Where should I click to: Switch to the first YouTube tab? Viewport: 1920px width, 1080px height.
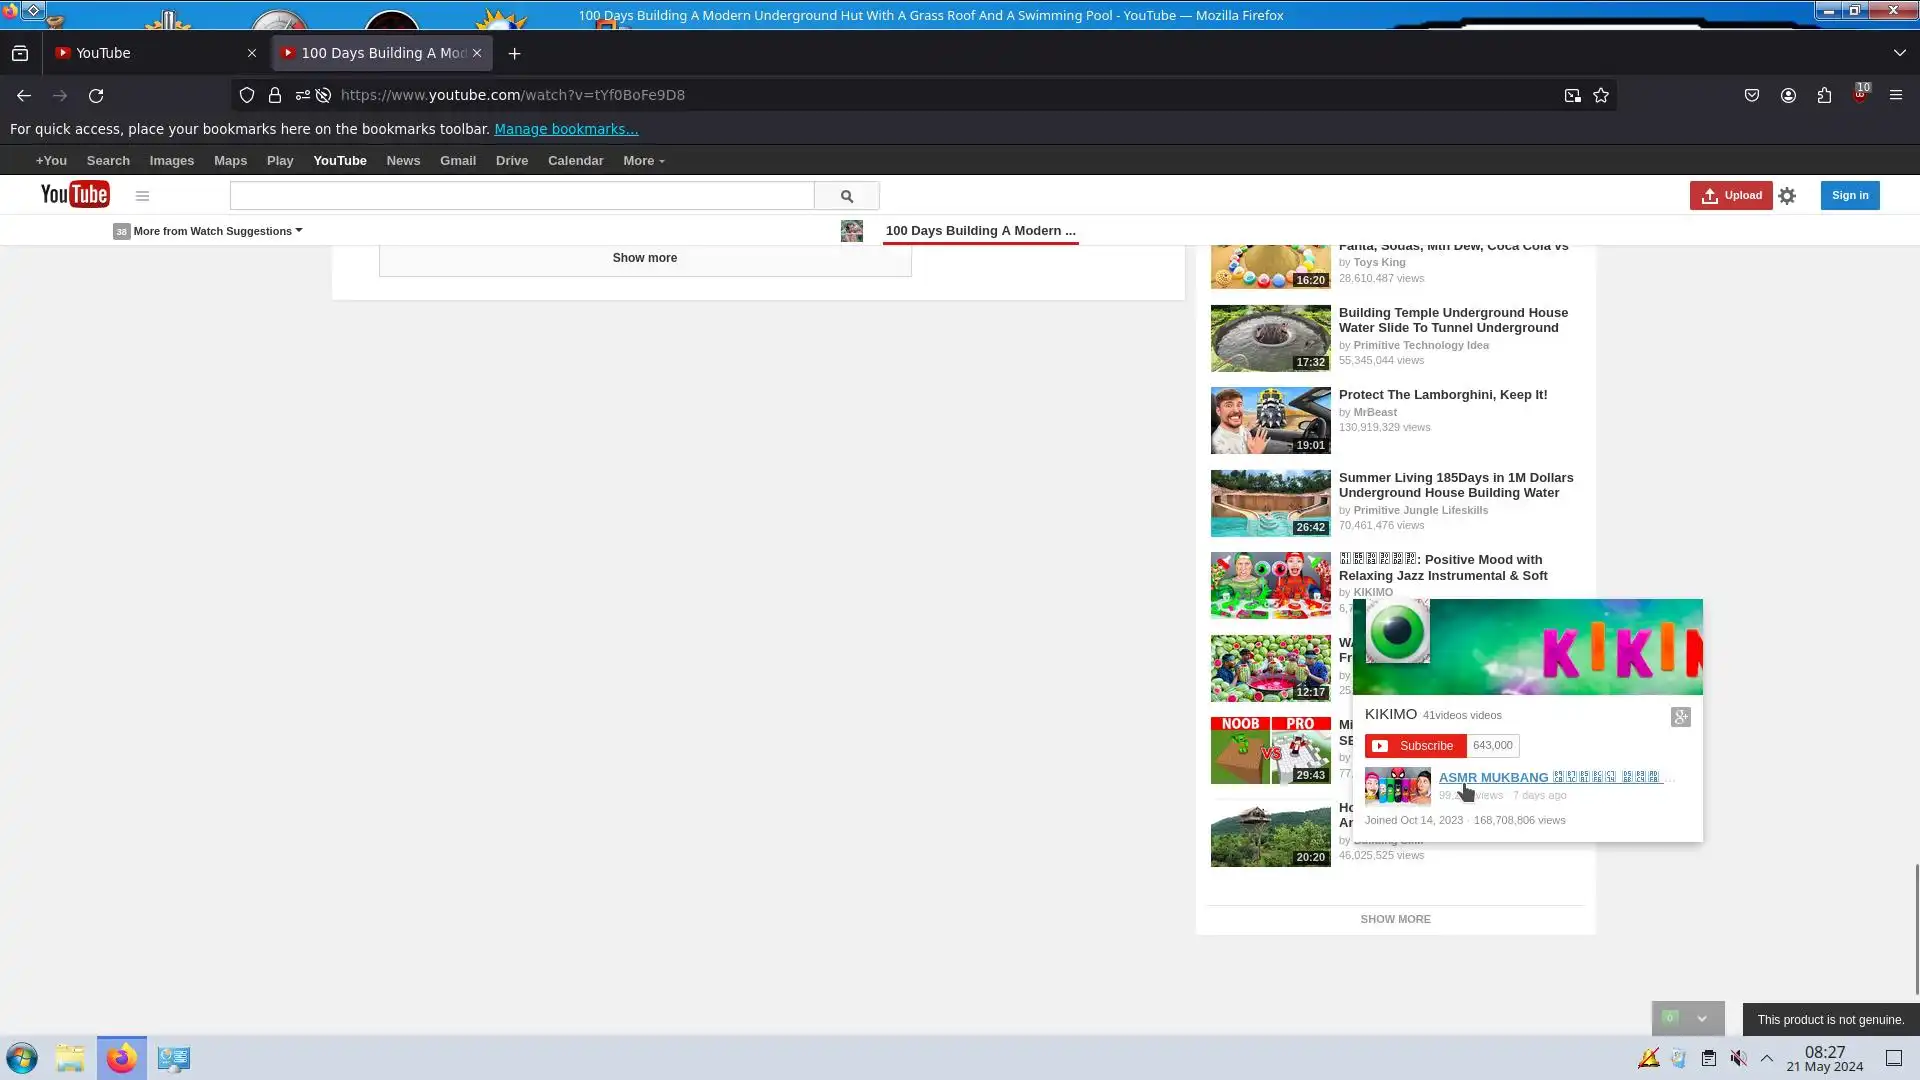(150, 53)
